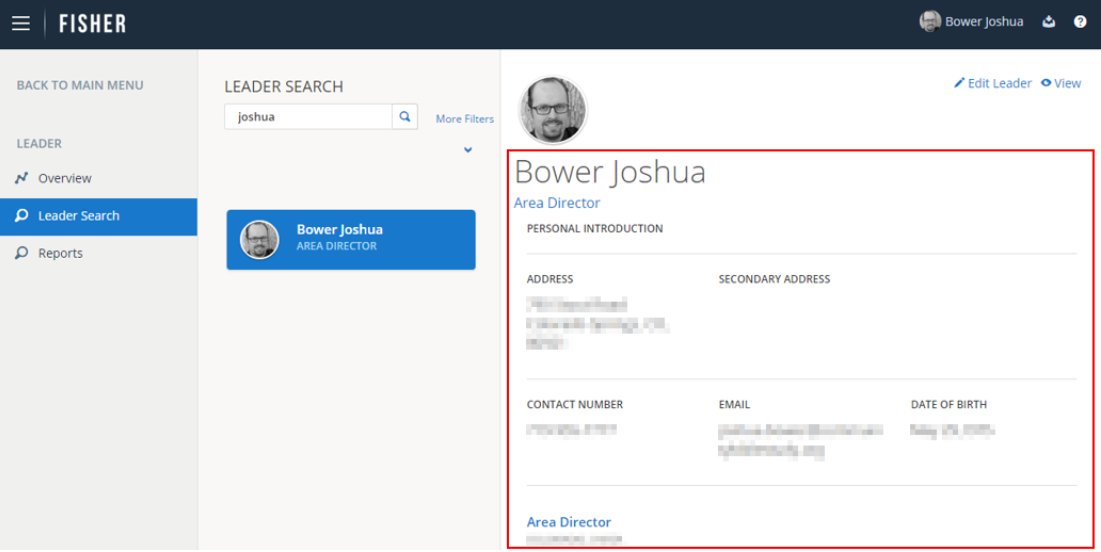
Task: Click the inbox tray icon in header
Action: pos(1049,22)
